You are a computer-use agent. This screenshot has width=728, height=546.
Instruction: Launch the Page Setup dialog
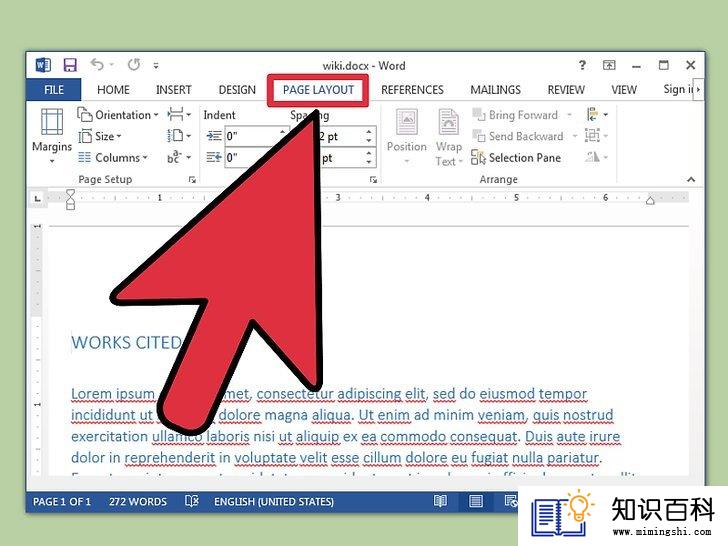(192, 180)
